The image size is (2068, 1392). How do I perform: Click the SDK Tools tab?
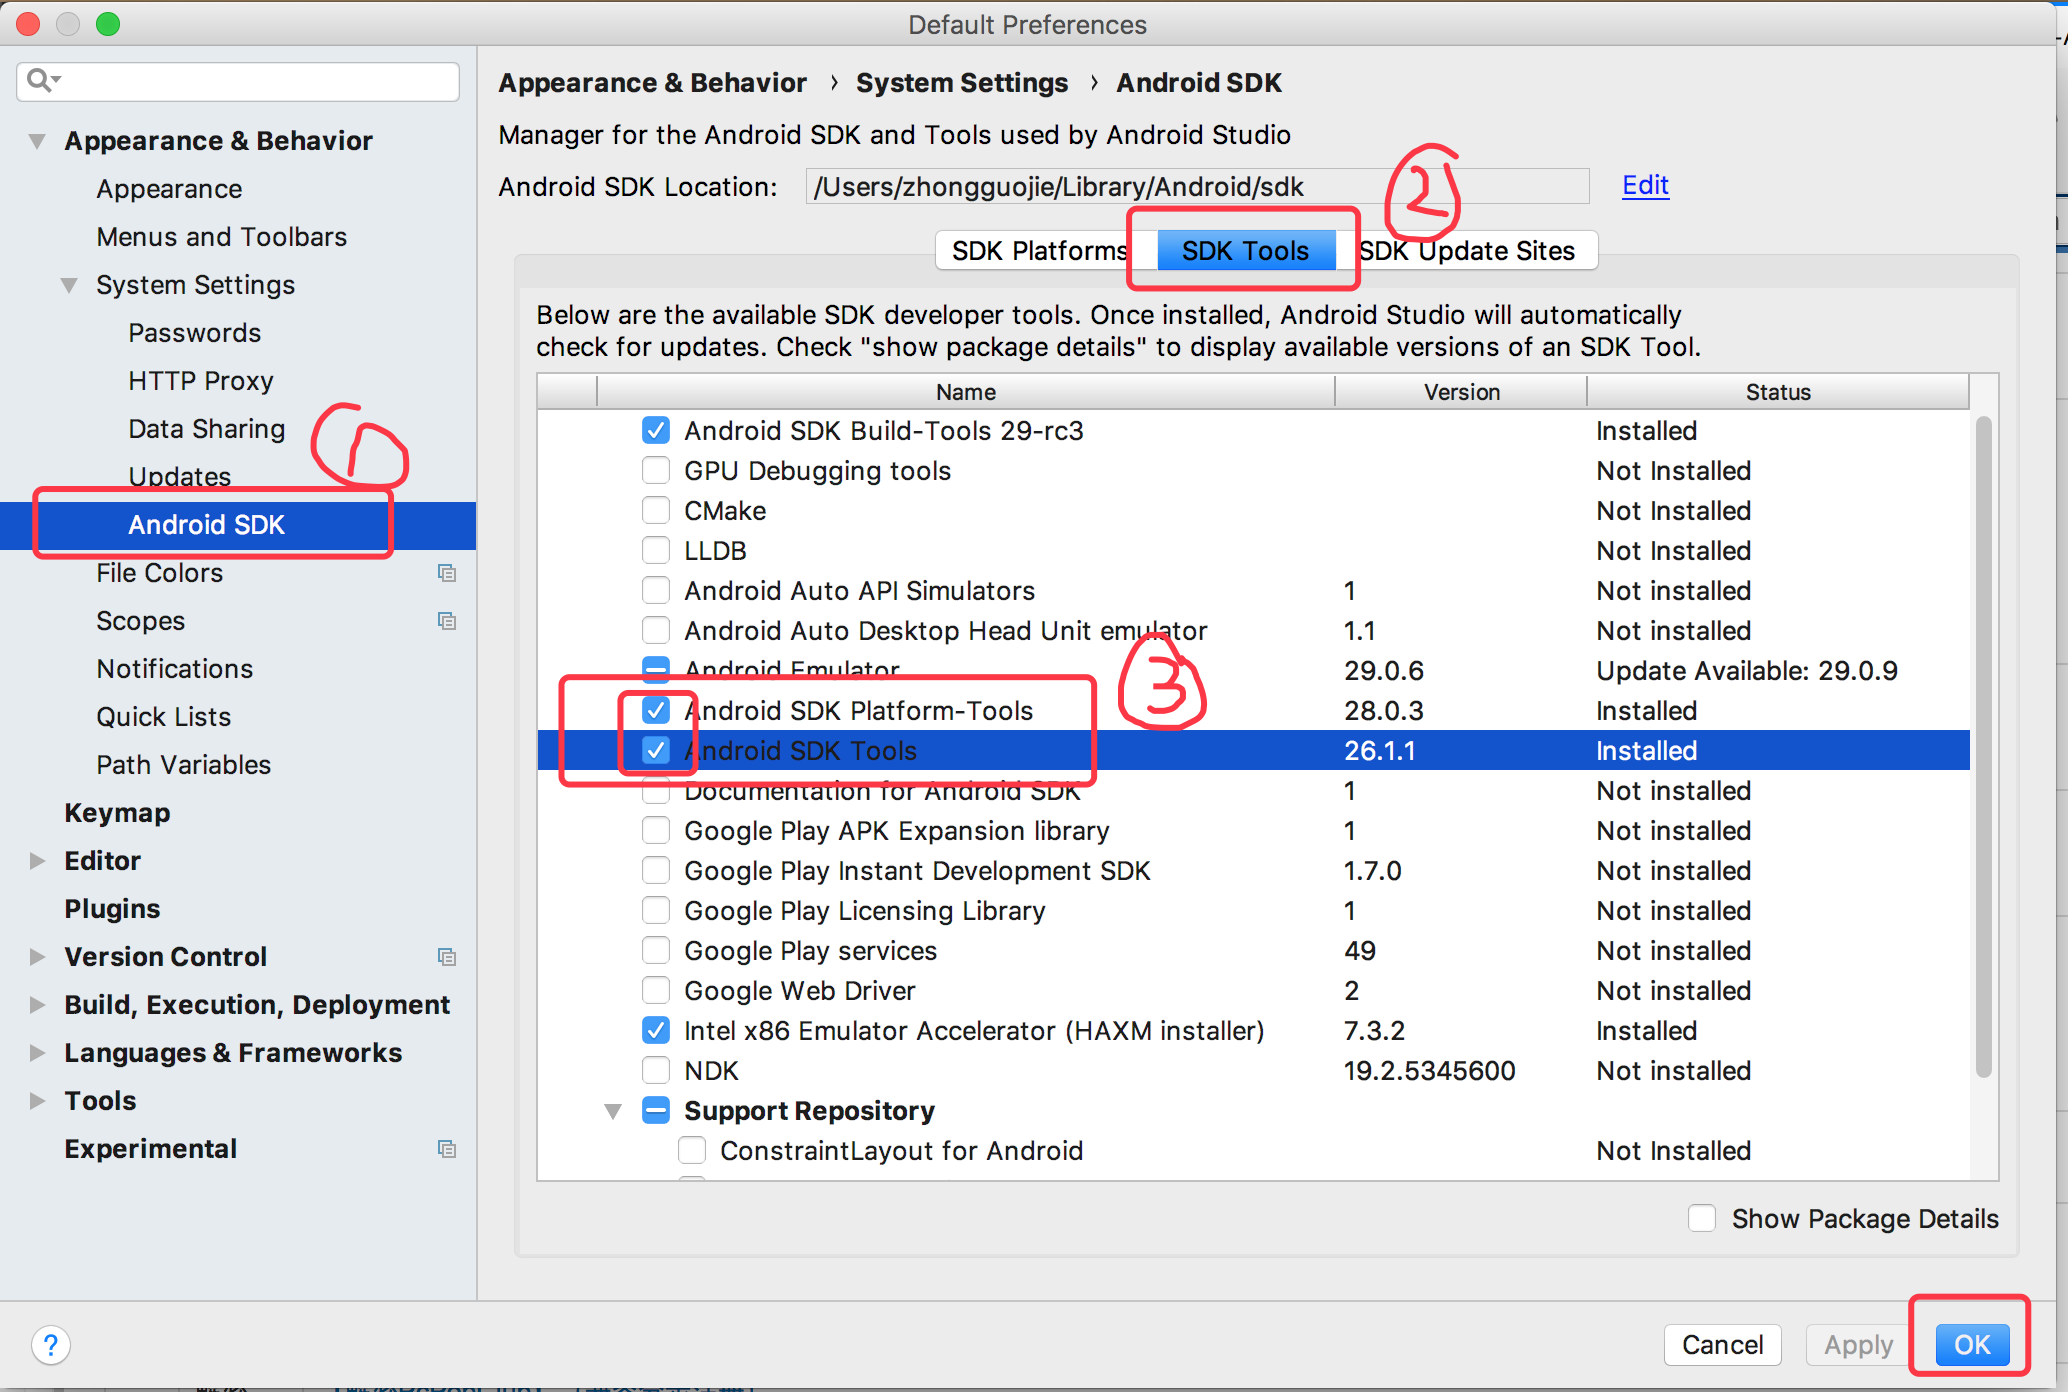[1243, 250]
